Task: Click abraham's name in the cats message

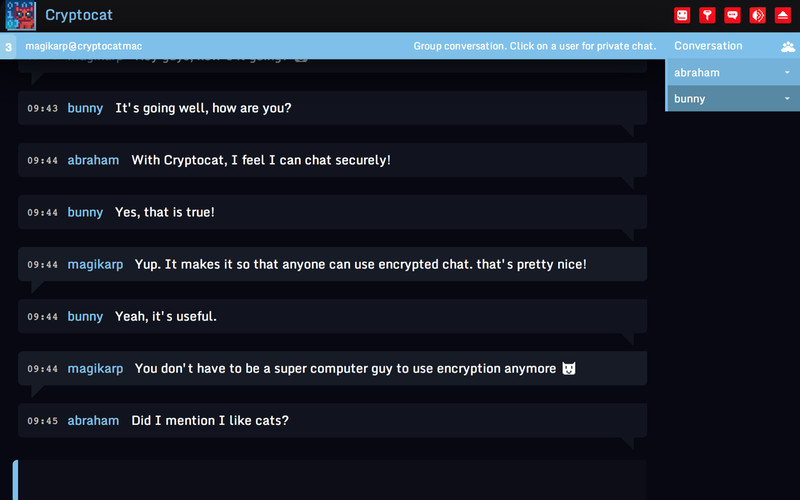Action: pos(93,420)
